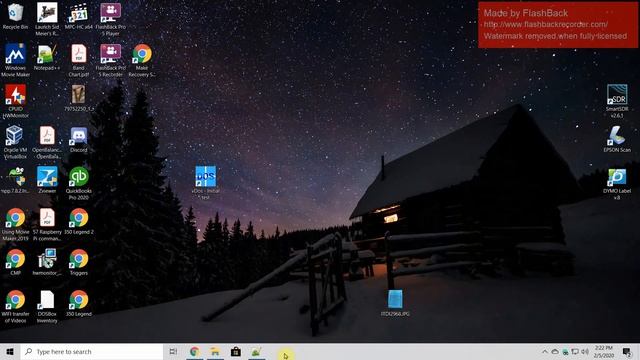This screenshot has width=640, height=360.
Task: Select the Recycle Bin desktop icon
Action: tap(15, 16)
